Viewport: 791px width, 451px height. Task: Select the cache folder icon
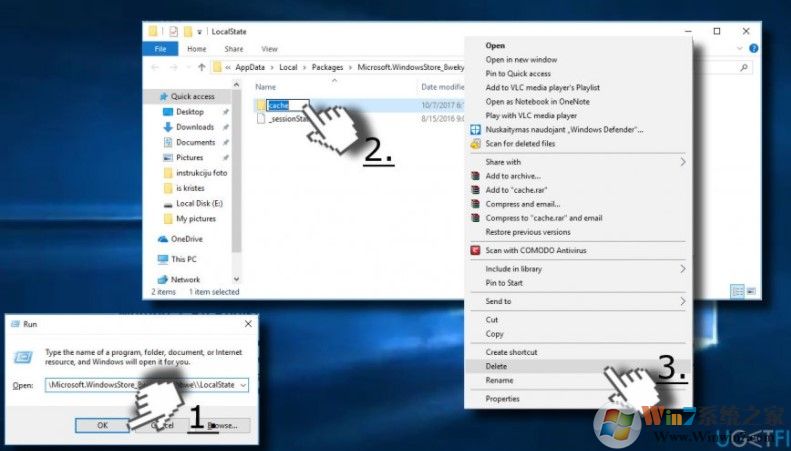(261, 105)
